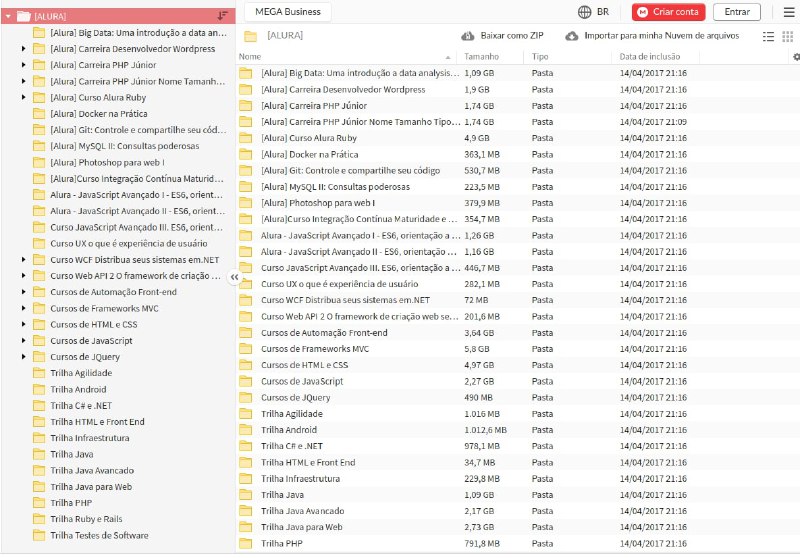This screenshot has width=800, height=558.
Task: Open the MEGA Business tab
Action: [288, 12]
